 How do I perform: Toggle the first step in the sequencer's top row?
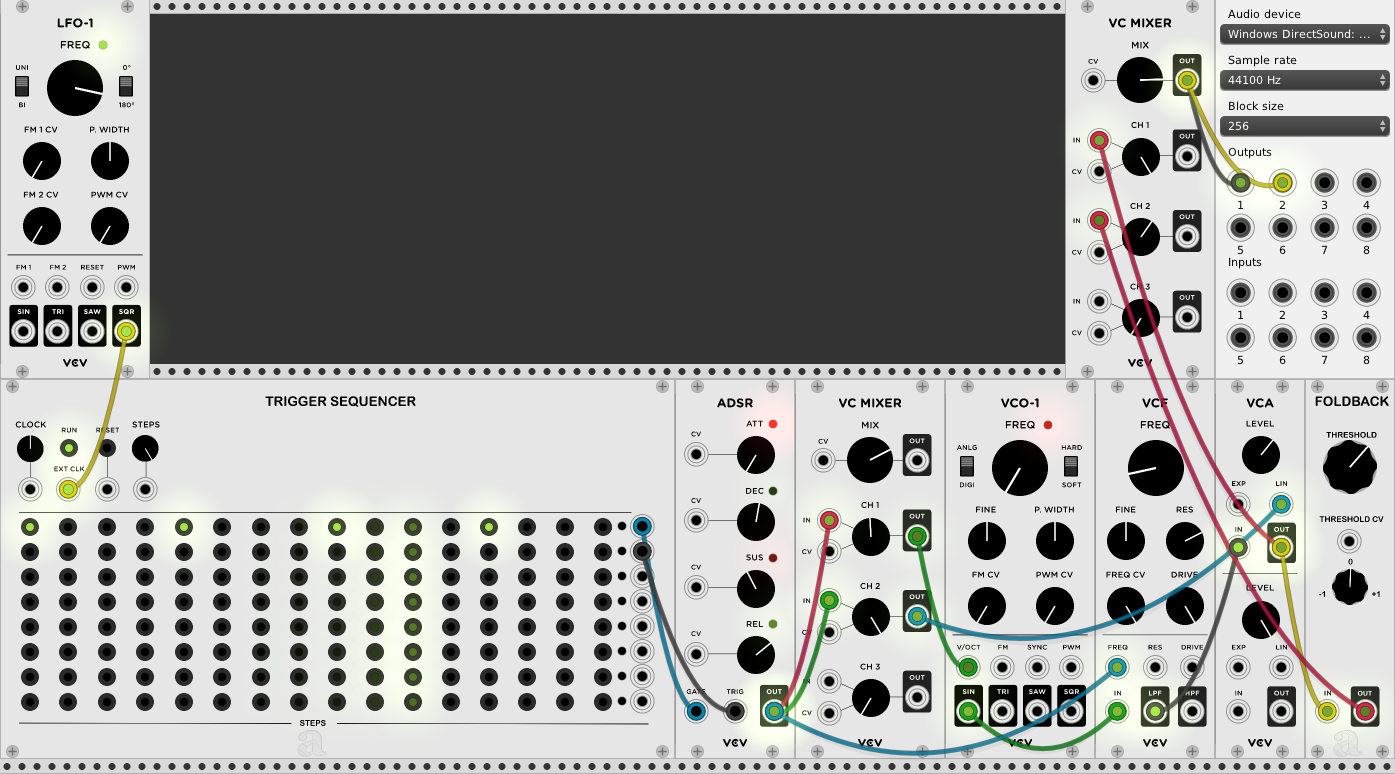pyautogui.click(x=30, y=527)
